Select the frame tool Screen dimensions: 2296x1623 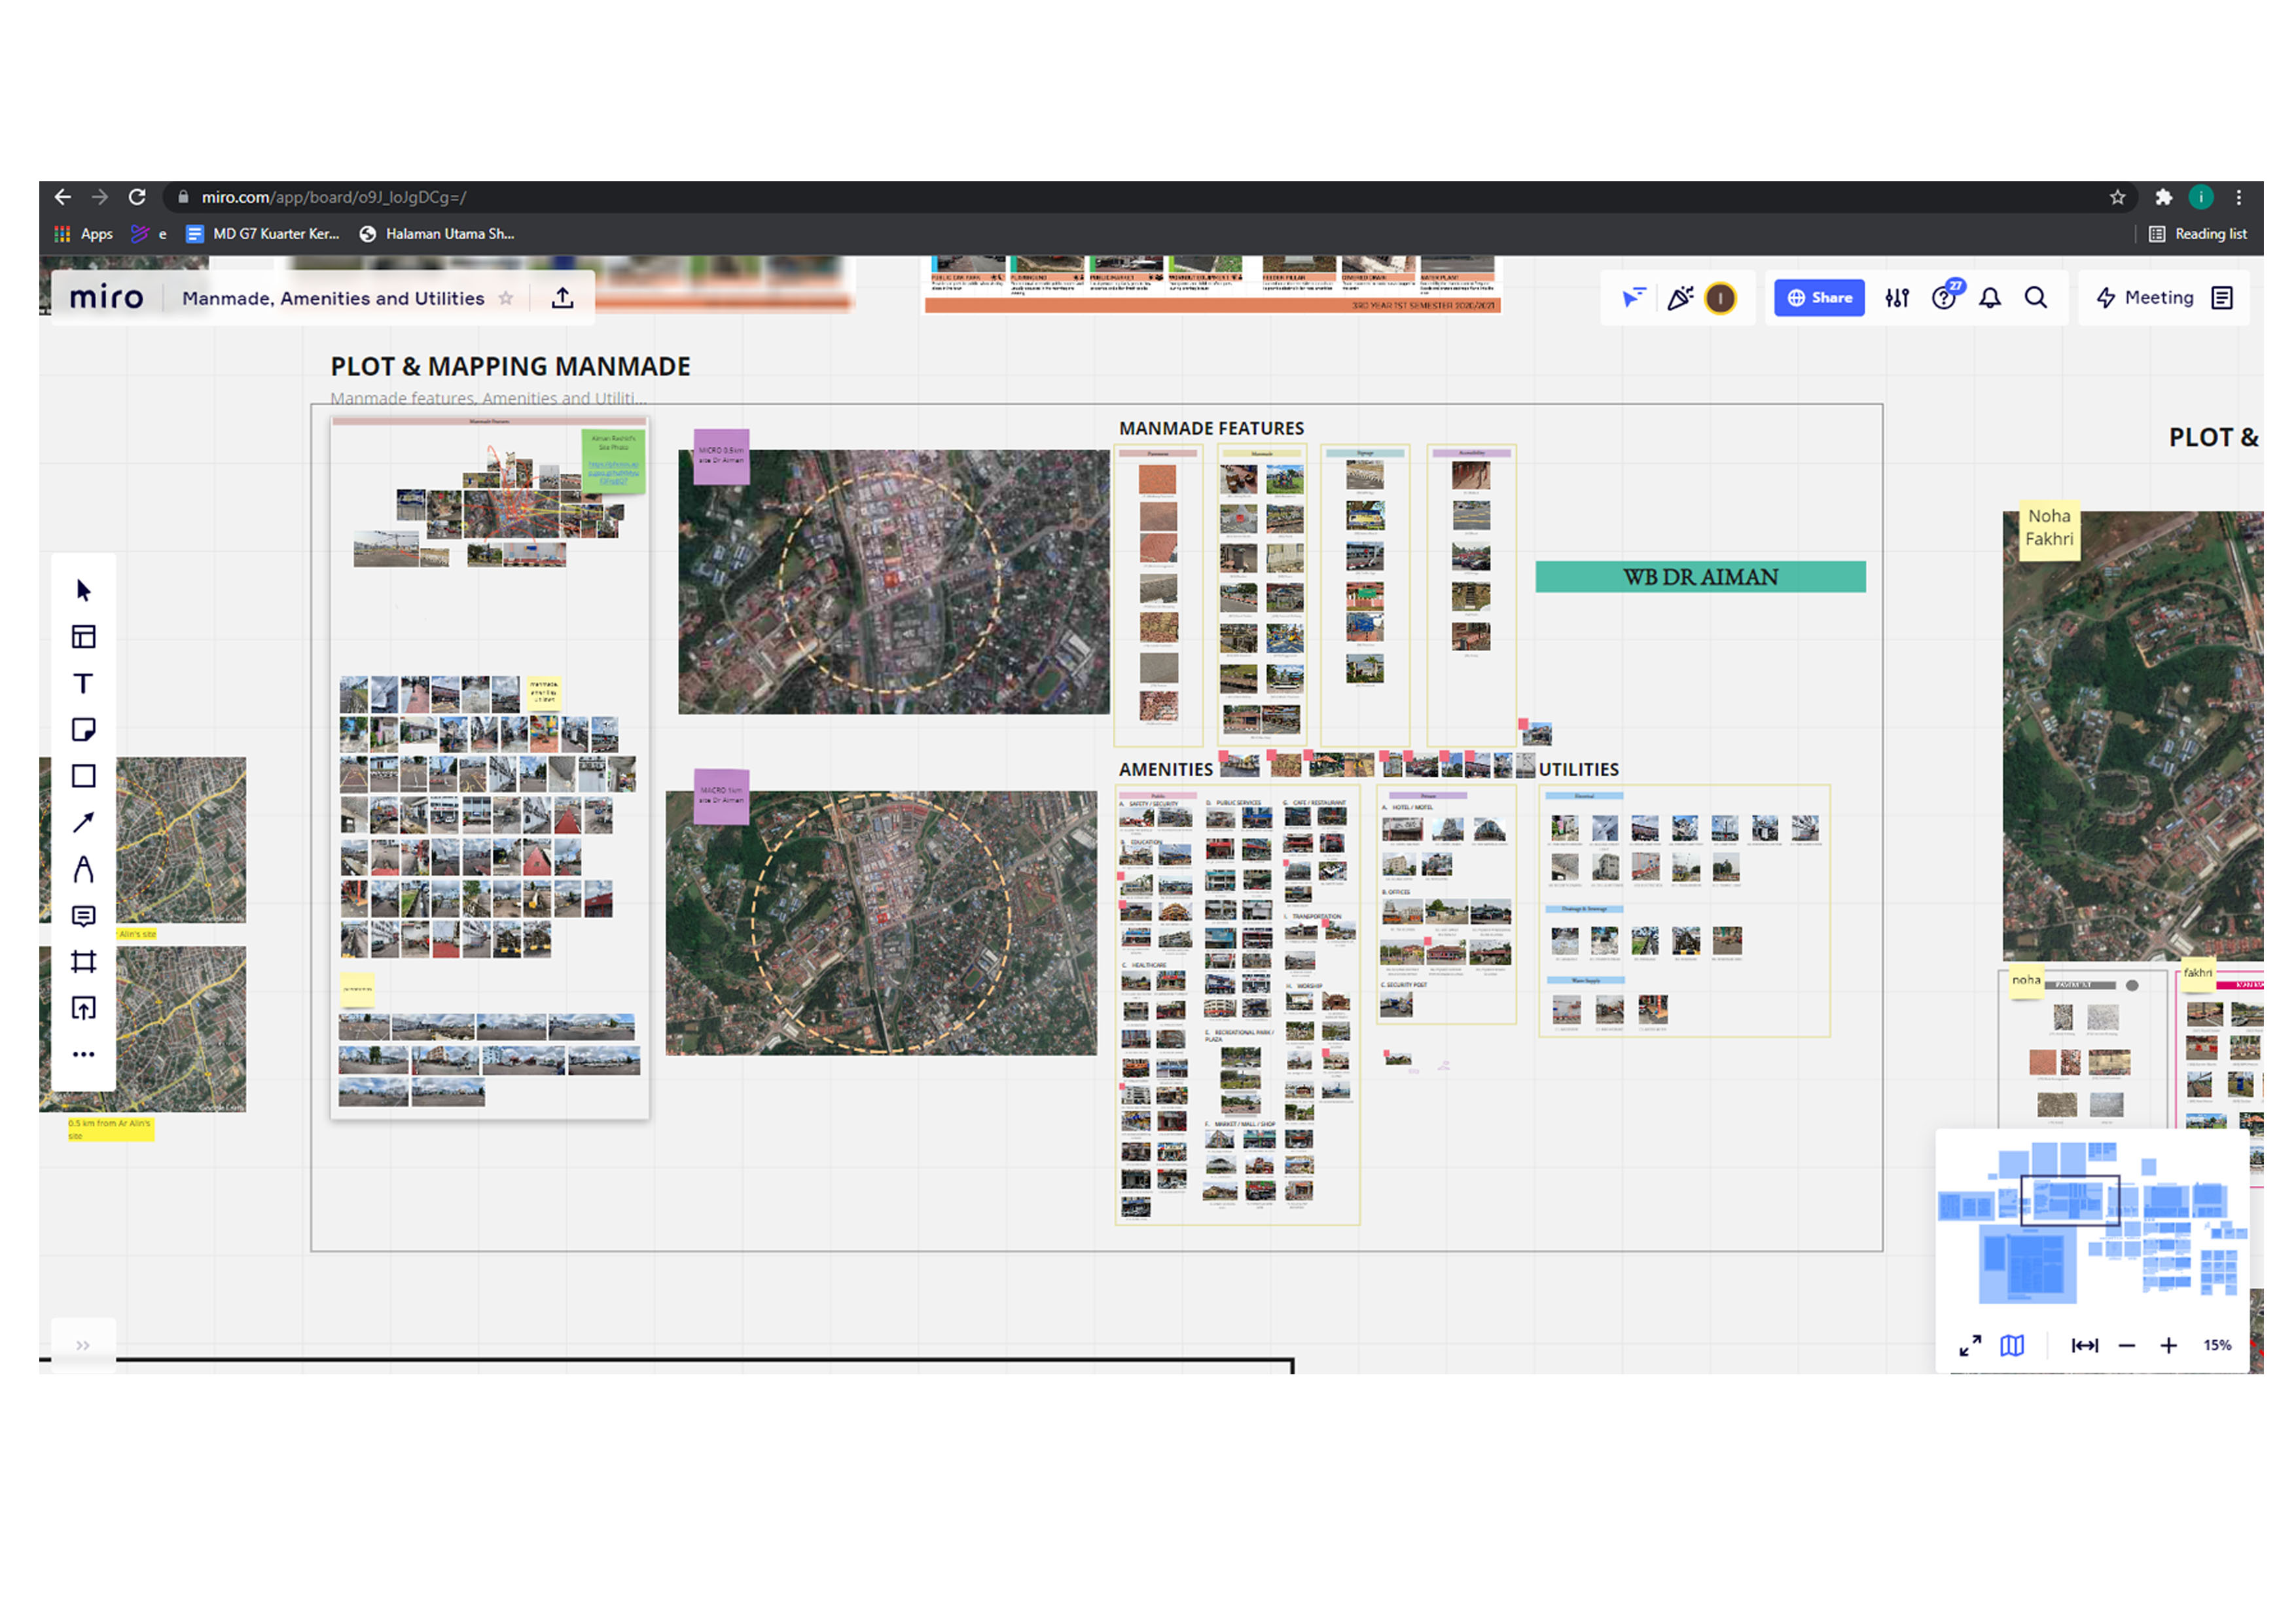click(83, 962)
